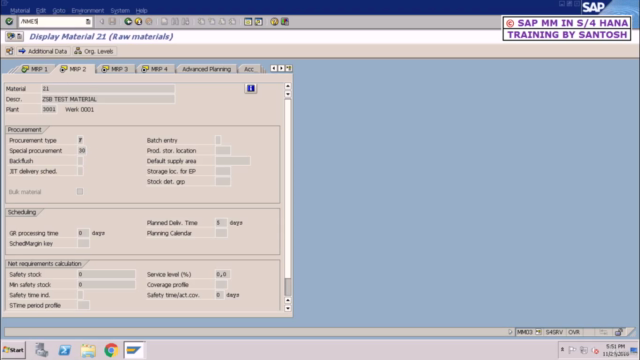Image resolution: width=640 pixels, height=360 pixels.
Task: Click the Print icon in toolbar
Action: (164, 22)
